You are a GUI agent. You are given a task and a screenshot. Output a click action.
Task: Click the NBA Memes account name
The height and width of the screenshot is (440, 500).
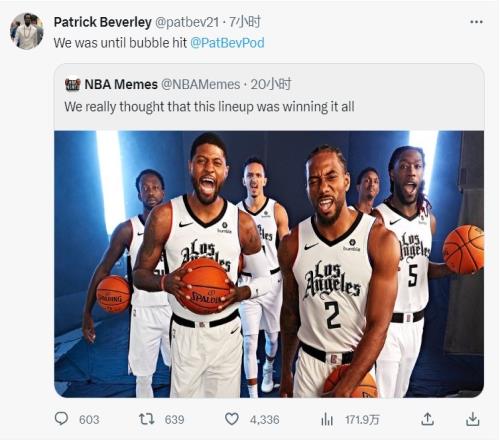click(121, 84)
